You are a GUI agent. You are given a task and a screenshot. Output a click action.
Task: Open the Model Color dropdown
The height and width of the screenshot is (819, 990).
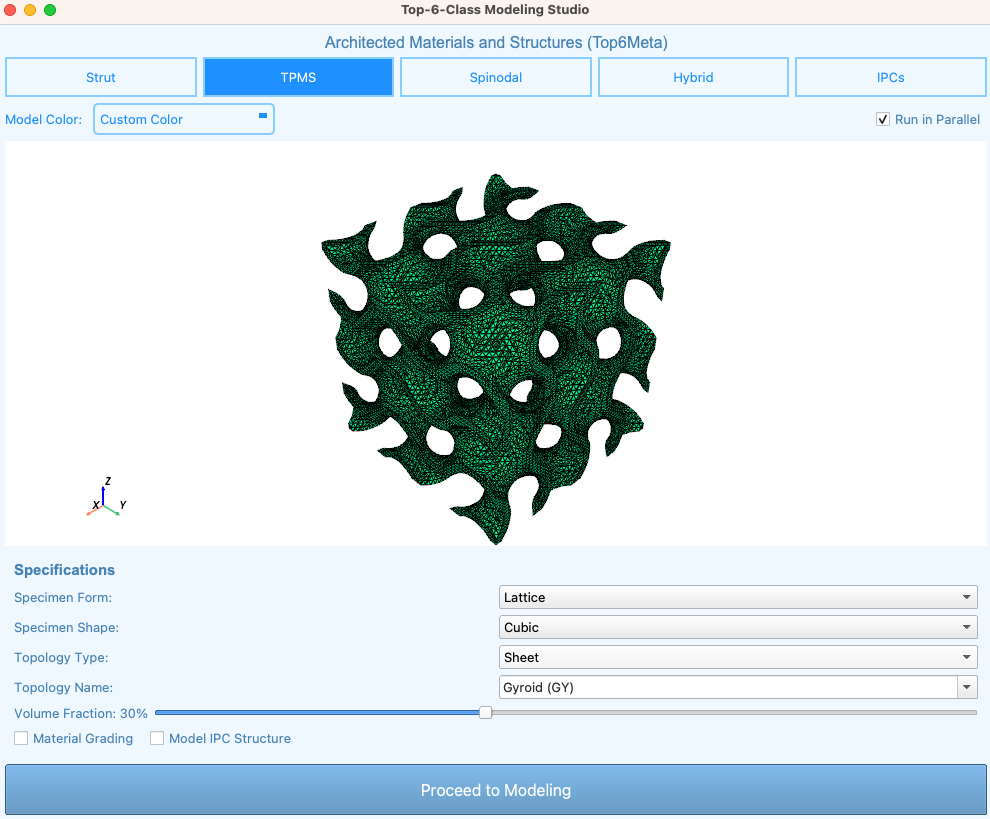(x=184, y=119)
